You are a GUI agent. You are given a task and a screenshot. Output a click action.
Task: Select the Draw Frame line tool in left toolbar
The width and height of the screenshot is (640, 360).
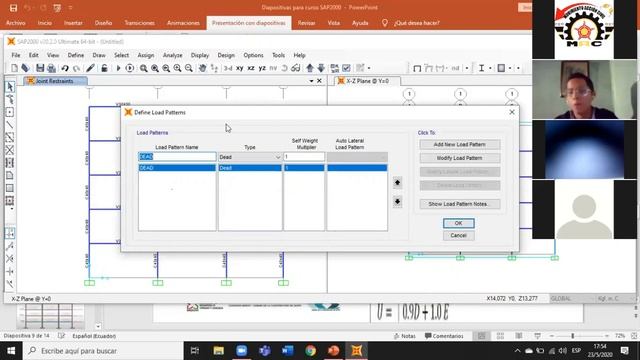click(10, 124)
